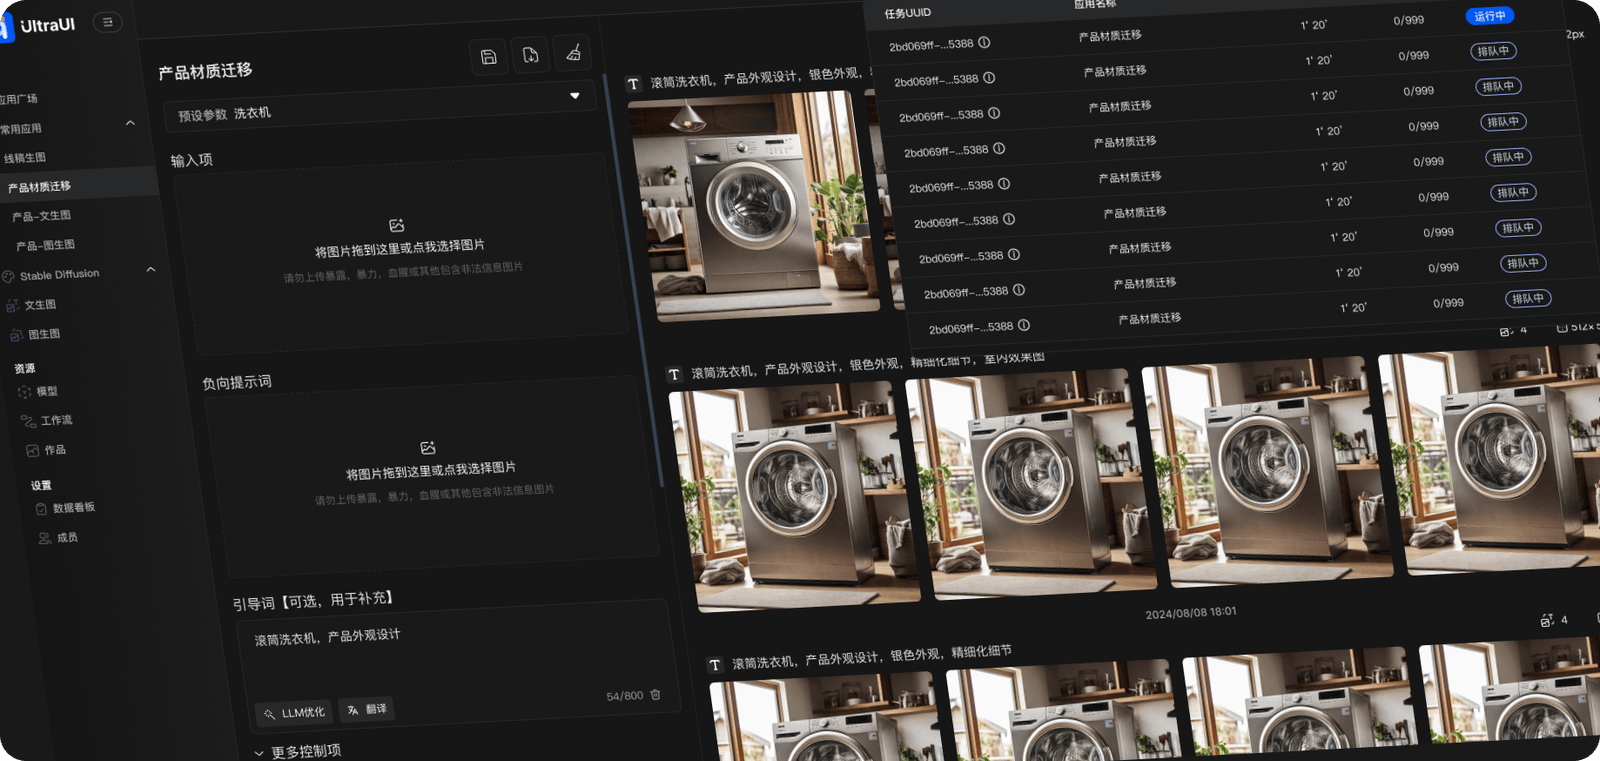The width and height of the screenshot is (1600, 761).
Task: Select 线稿生图 in the sidebar
Action: pyautogui.click(x=25, y=158)
